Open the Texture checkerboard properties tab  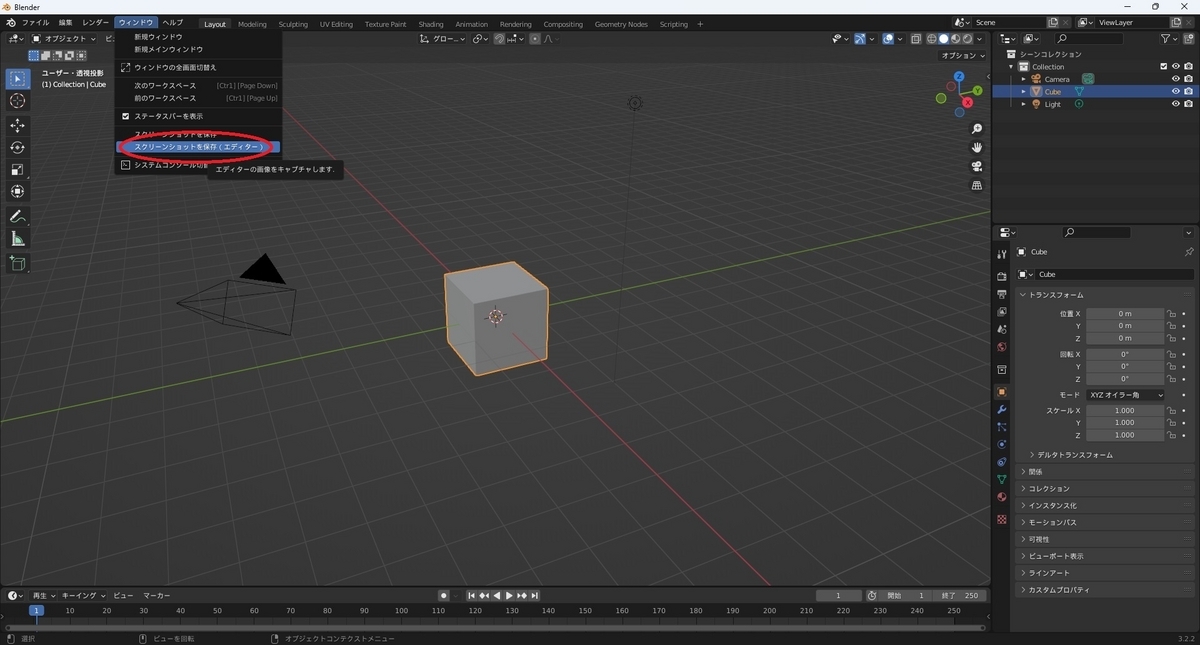coord(1002,519)
